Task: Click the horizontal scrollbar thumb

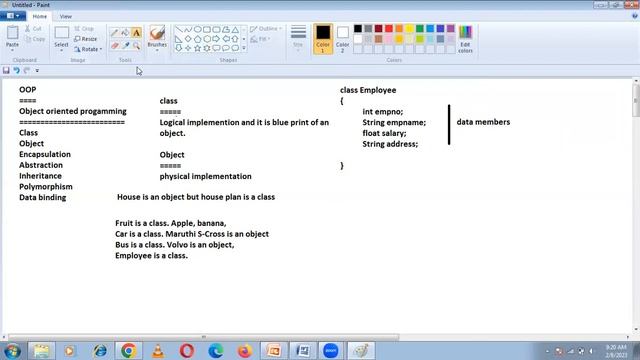Action: tap(203, 337)
